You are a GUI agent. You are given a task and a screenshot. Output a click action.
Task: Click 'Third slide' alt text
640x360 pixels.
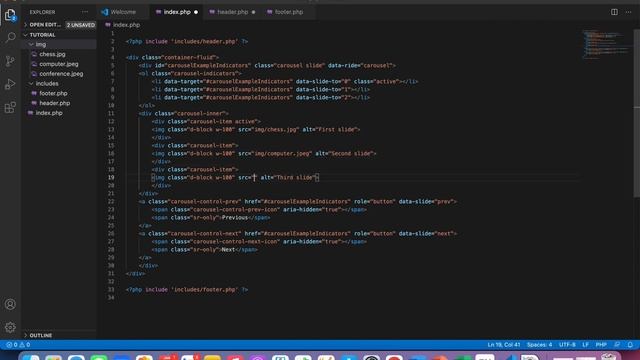295,178
